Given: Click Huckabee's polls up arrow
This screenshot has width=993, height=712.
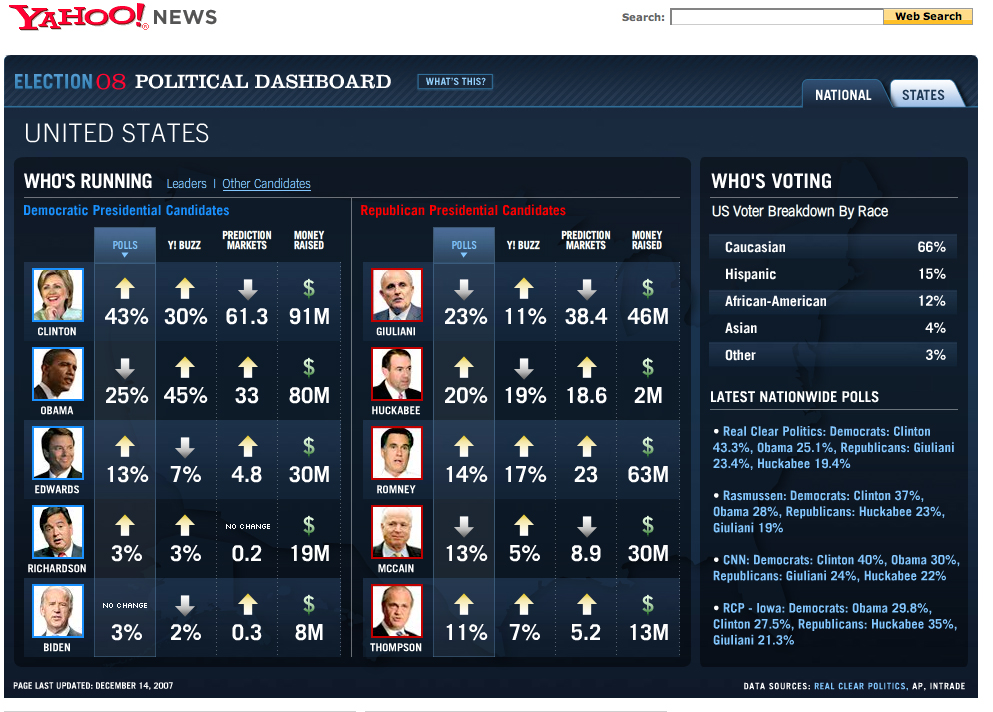Looking at the screenshot, I should (x=464, y=368).
